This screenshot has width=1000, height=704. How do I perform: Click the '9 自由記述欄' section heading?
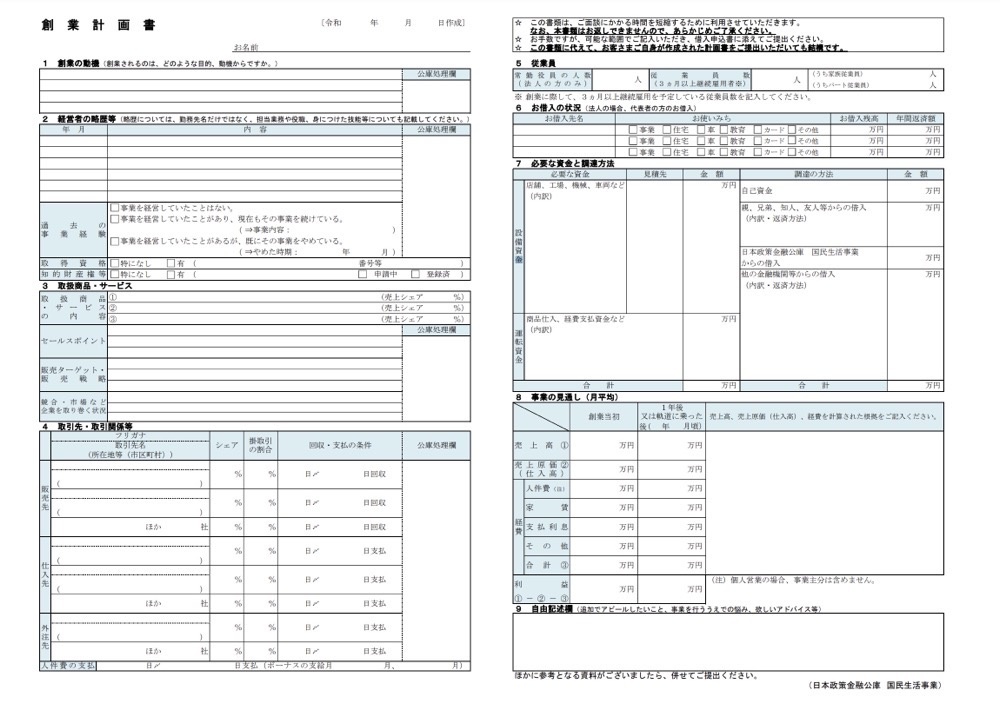click(544, 608)
